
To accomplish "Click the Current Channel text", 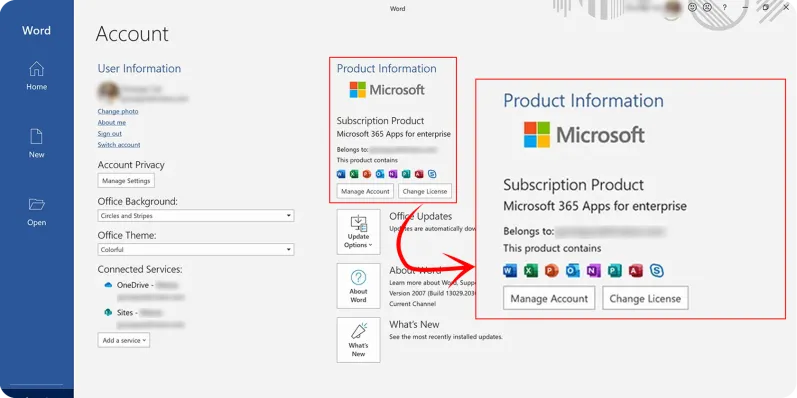I will [412, 304].
